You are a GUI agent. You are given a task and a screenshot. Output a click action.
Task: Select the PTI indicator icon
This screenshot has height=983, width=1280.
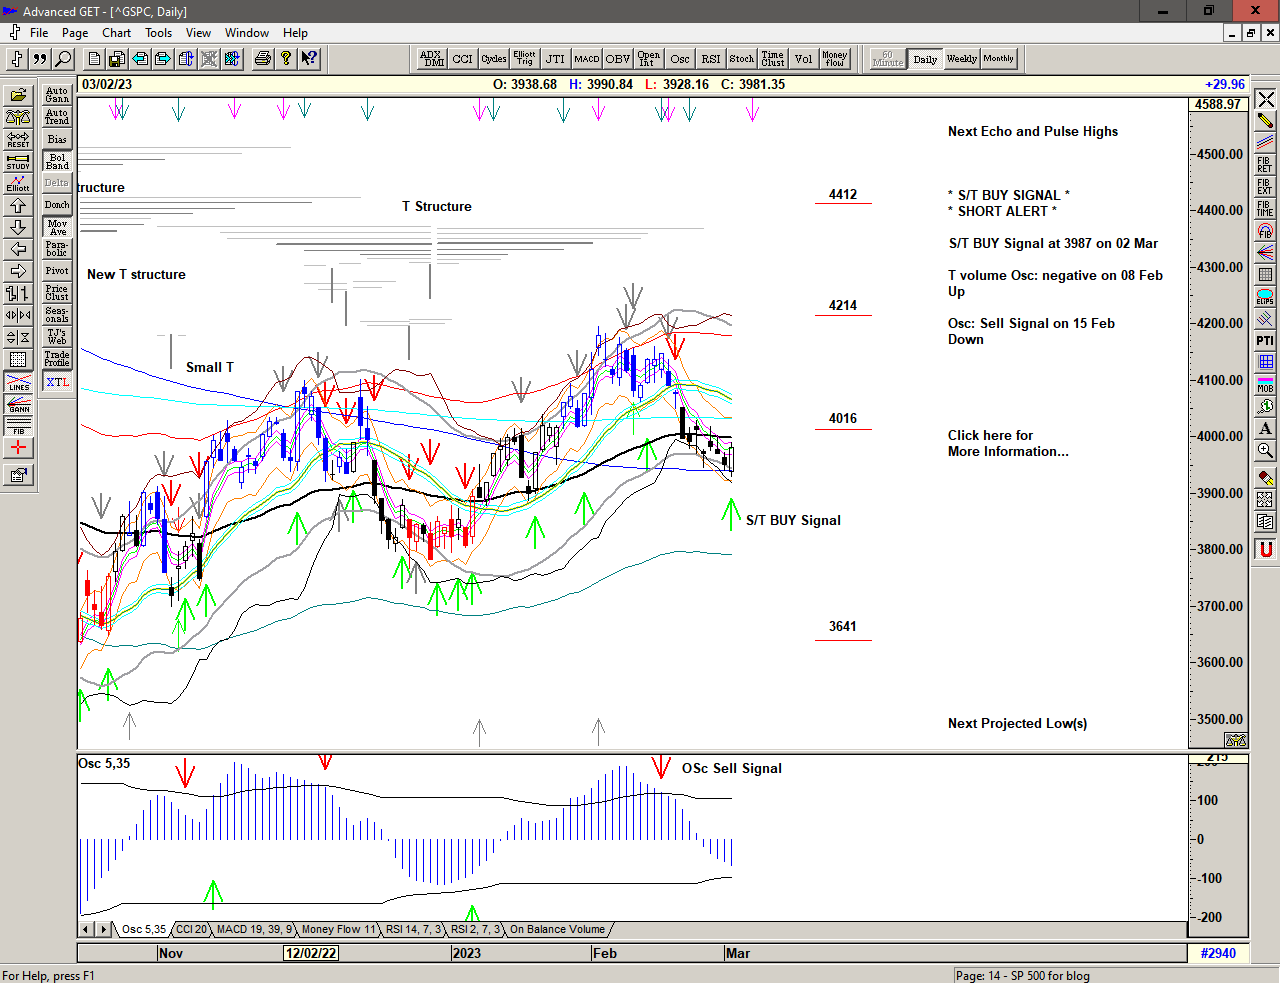pos(1265,341)
